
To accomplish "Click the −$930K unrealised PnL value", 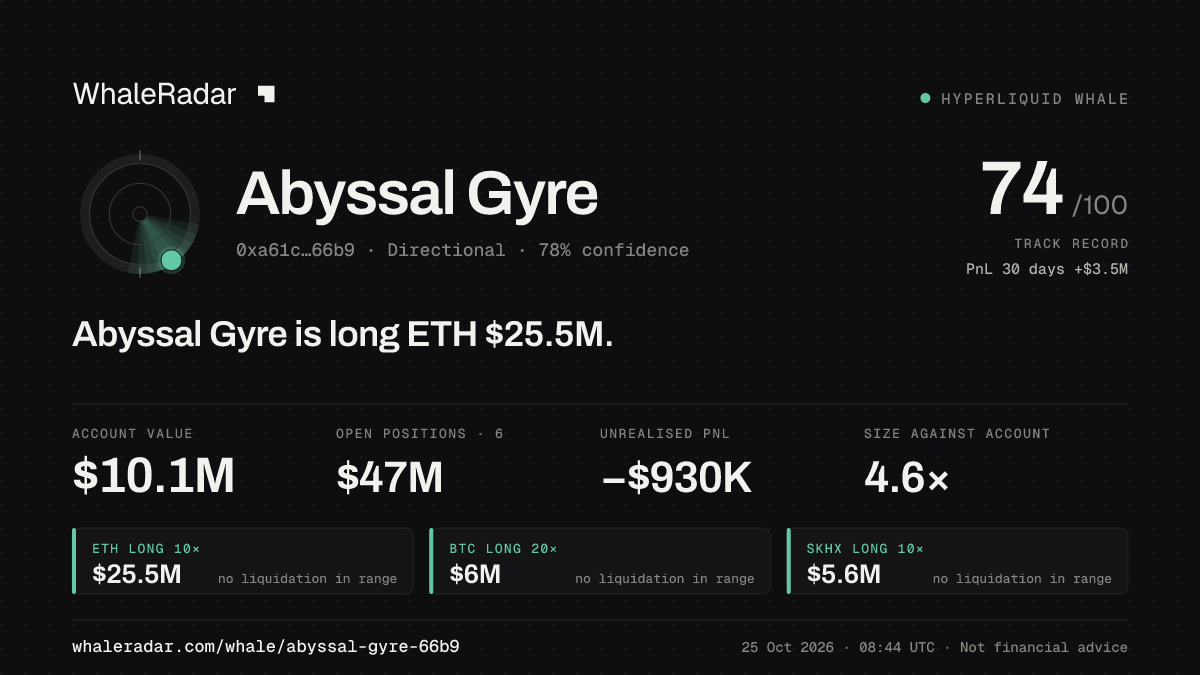I will tap(676, 477).
